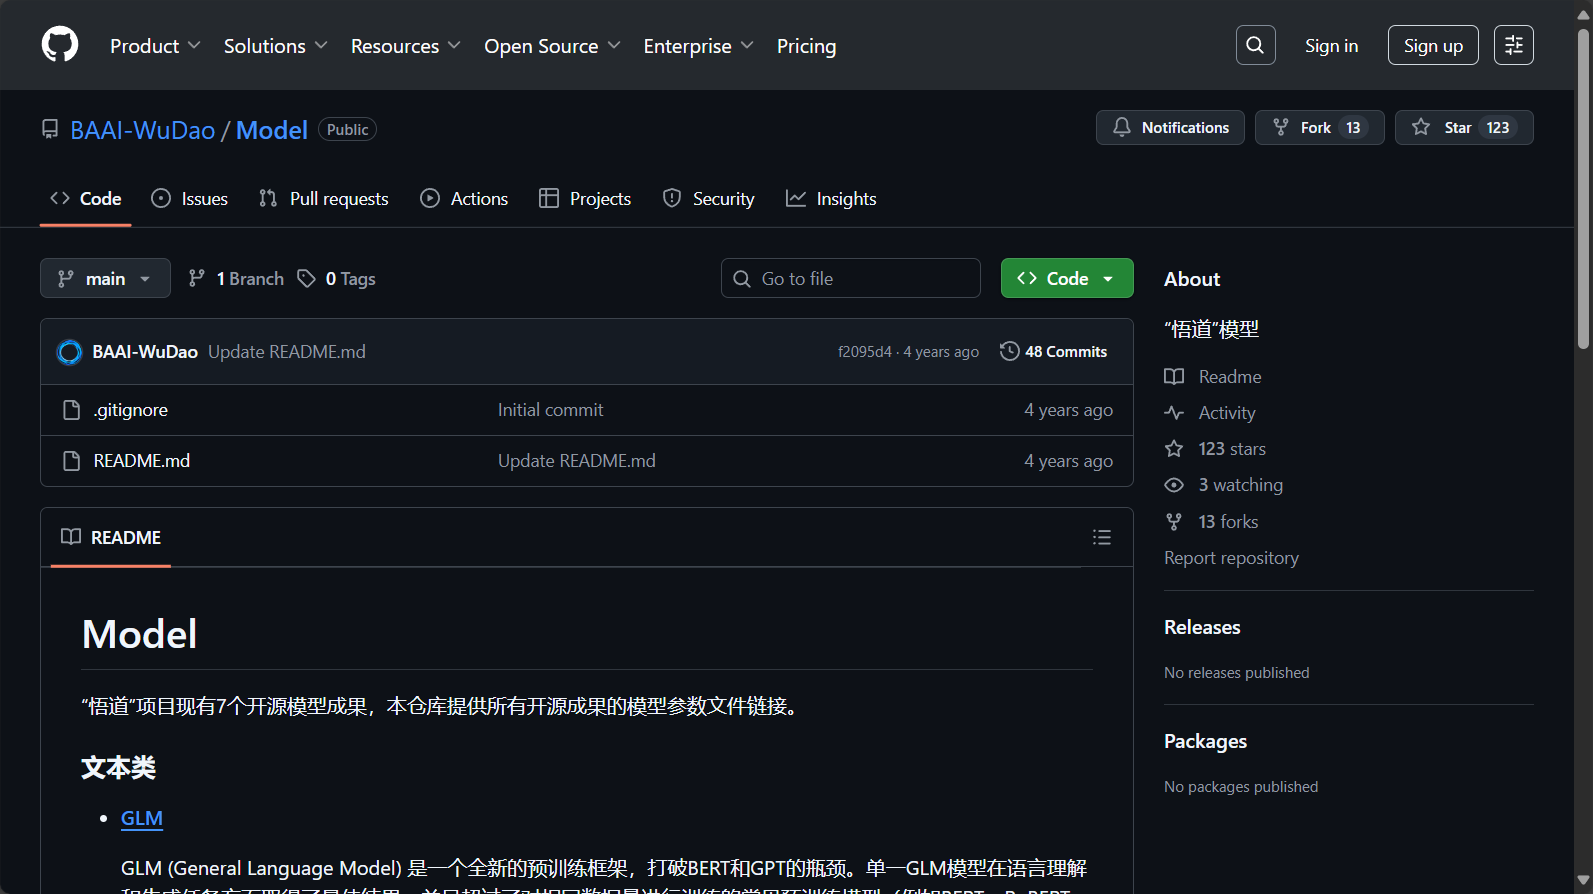Open the README outline list icon
1593x894 pixels.
coord(1102,538)
